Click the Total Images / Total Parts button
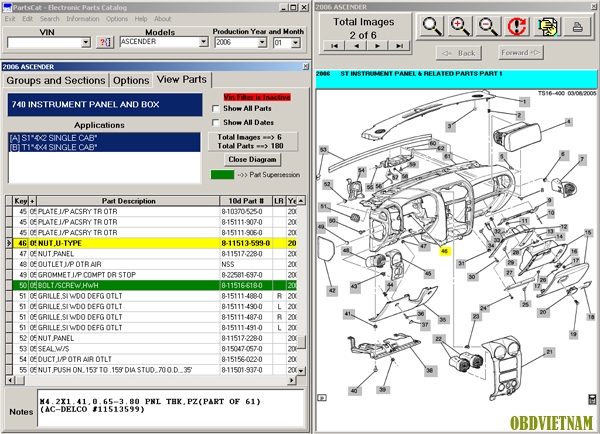 tap(253, 141)
